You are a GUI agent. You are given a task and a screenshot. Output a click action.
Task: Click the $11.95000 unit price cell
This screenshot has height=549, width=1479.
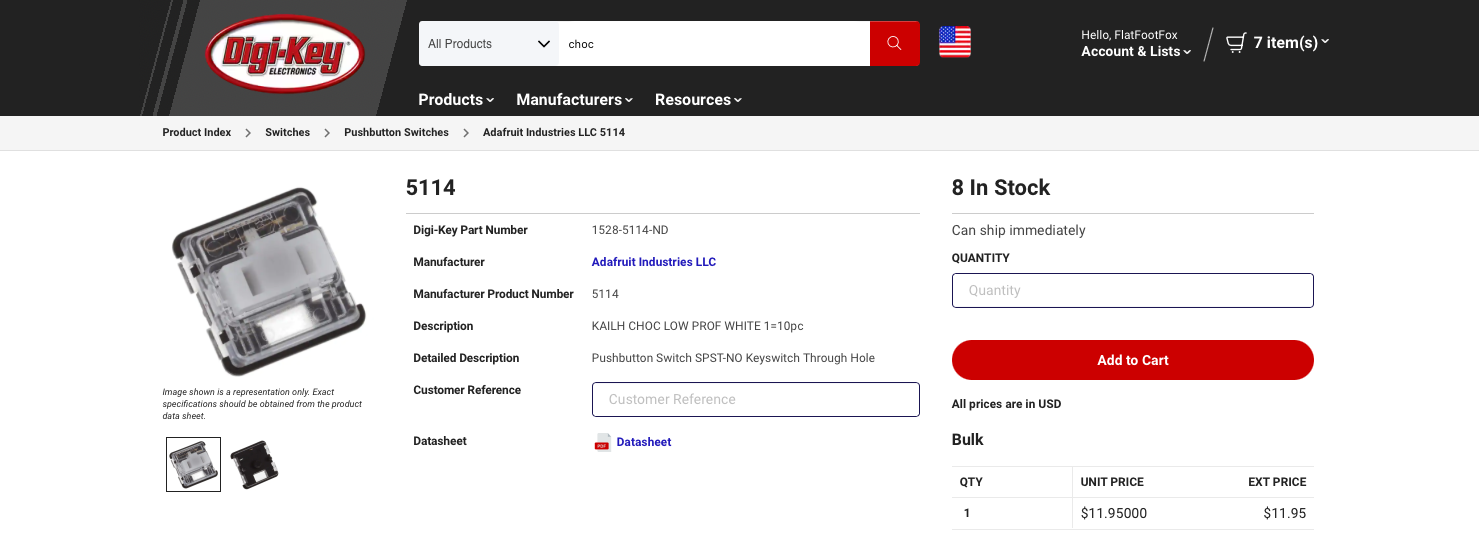[x=1114, y=514]
